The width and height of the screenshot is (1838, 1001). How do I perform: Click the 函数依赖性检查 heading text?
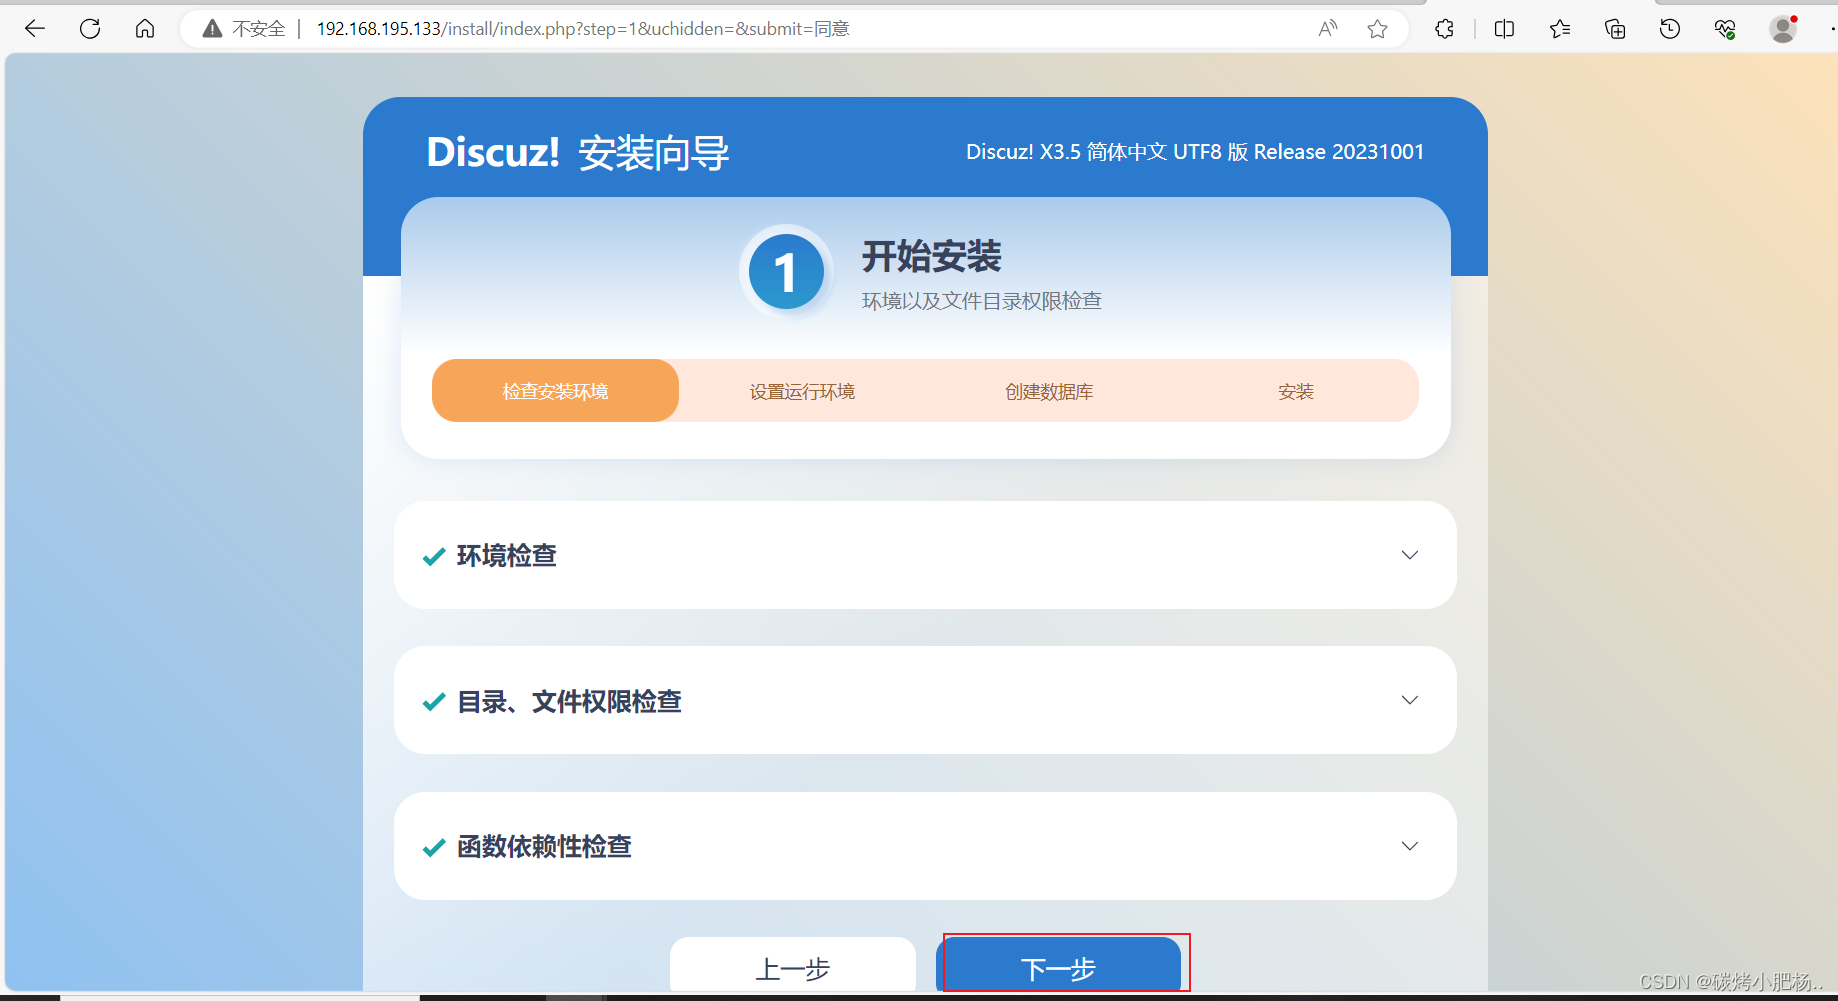pos(544,847)
